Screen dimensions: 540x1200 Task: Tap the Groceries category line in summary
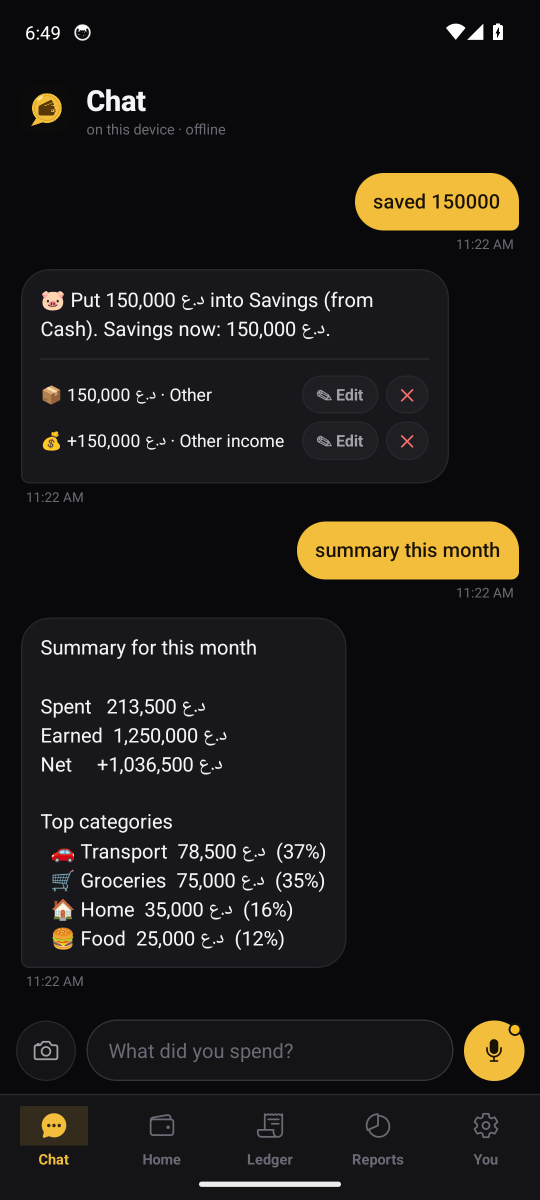(188, 881)
